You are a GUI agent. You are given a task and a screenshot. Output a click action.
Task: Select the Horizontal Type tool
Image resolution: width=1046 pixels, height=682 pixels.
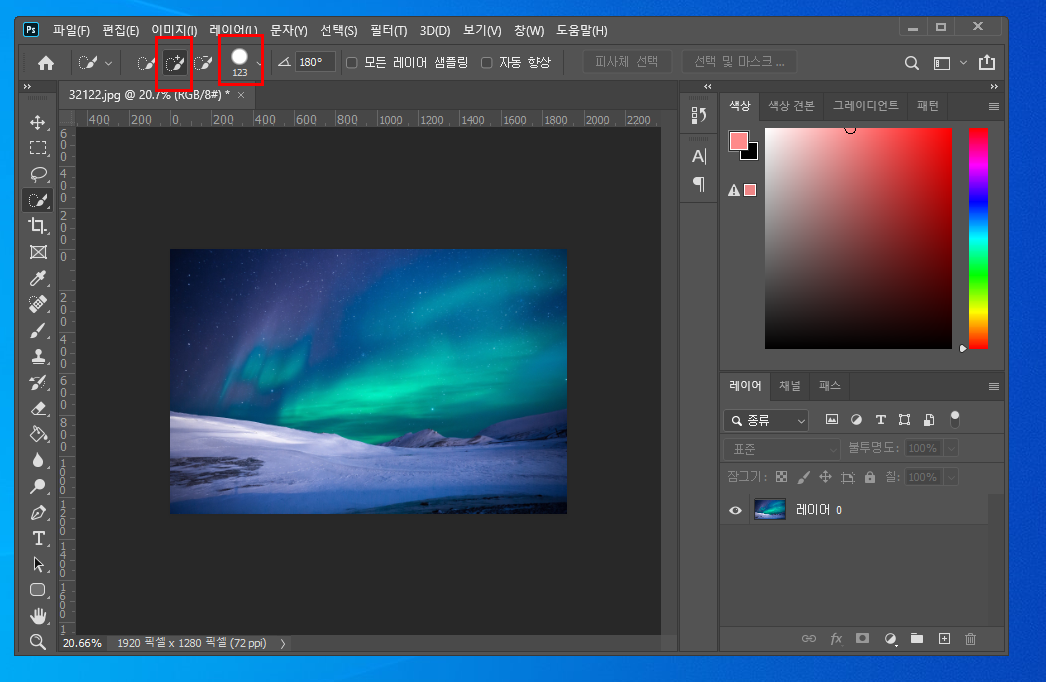click(x=38, y=539)
